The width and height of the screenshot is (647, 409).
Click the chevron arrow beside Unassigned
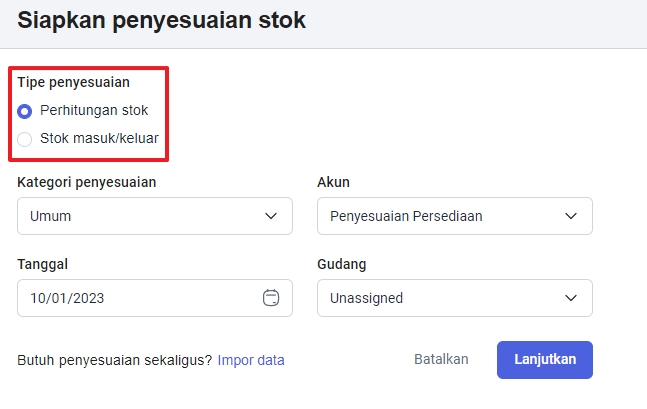(571, 298)
